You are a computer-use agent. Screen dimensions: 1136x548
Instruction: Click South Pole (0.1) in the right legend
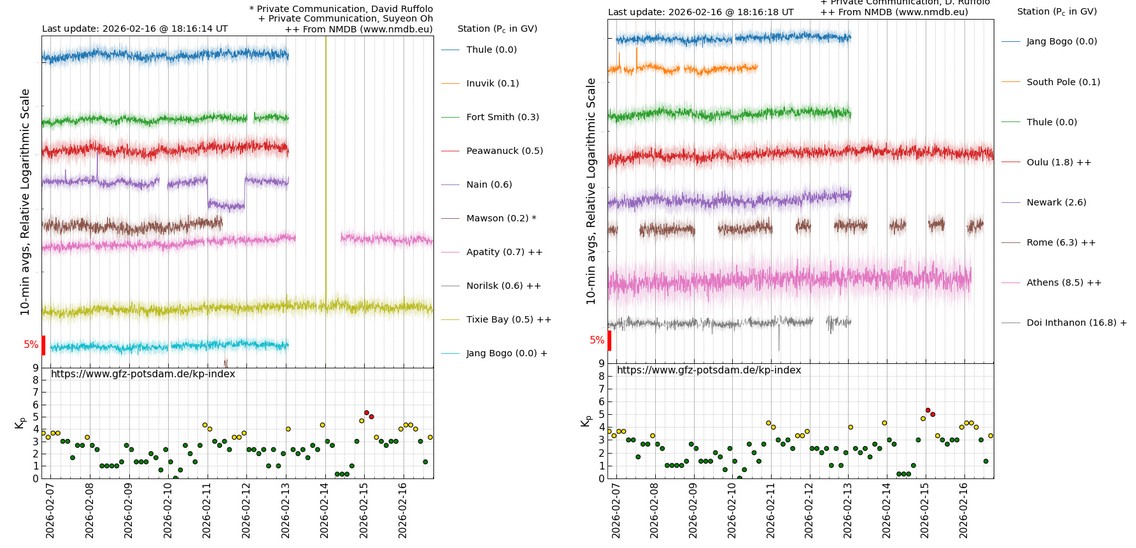(x=1063, y=82)
